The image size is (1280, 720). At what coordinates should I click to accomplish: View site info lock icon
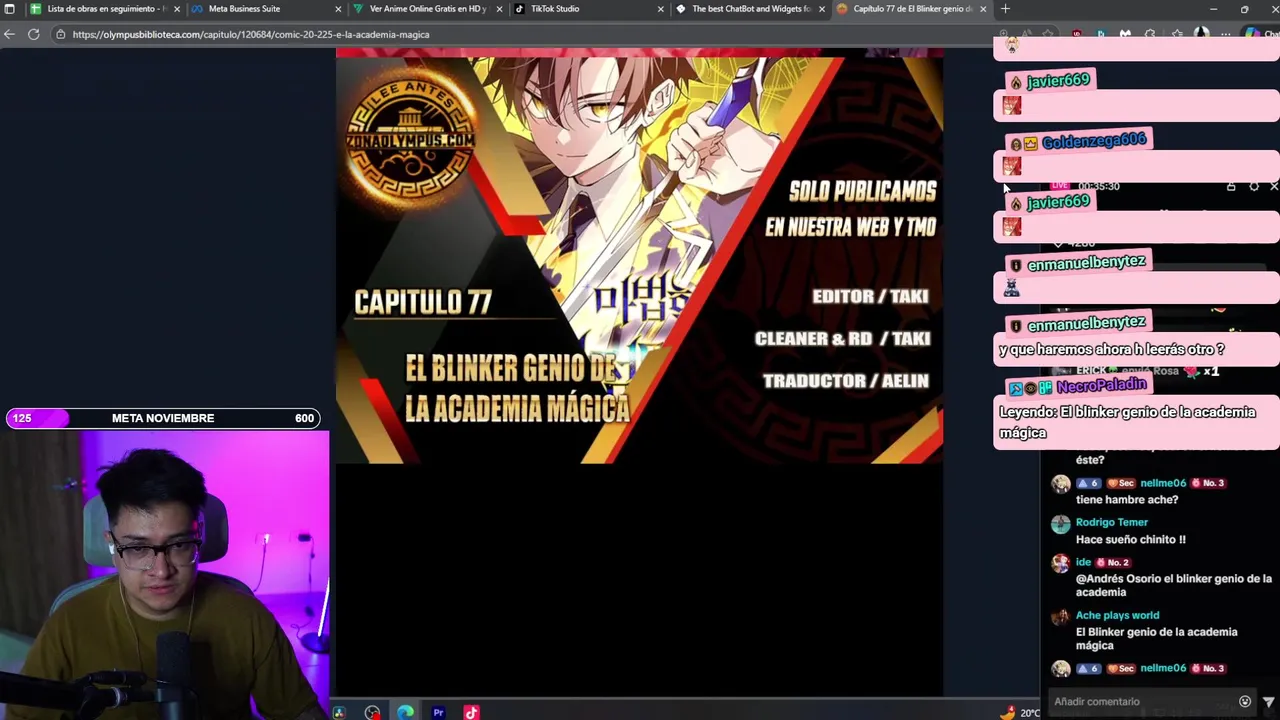coord(60,34)
